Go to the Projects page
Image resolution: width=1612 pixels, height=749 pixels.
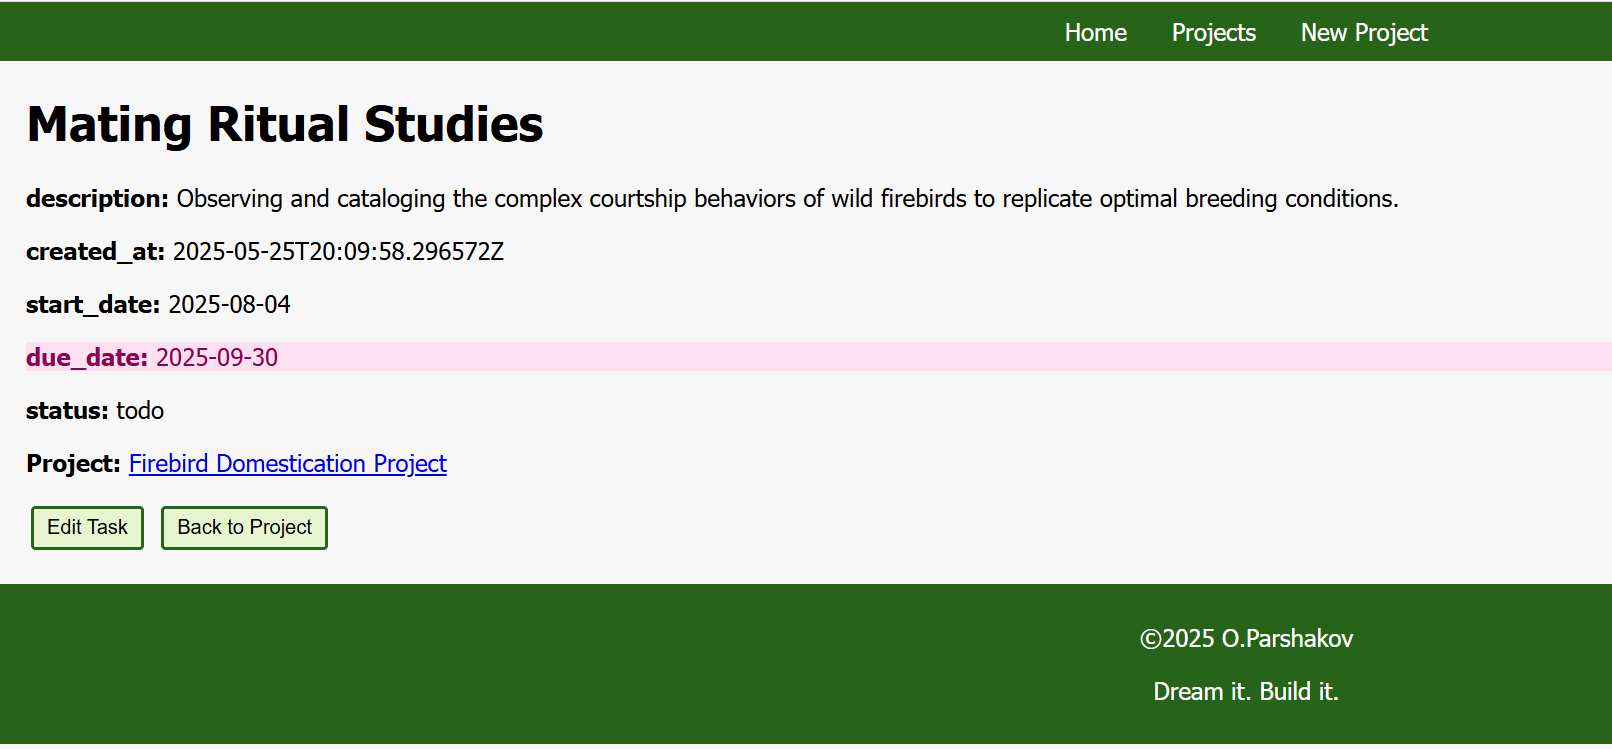click(x=1213, y=33)
